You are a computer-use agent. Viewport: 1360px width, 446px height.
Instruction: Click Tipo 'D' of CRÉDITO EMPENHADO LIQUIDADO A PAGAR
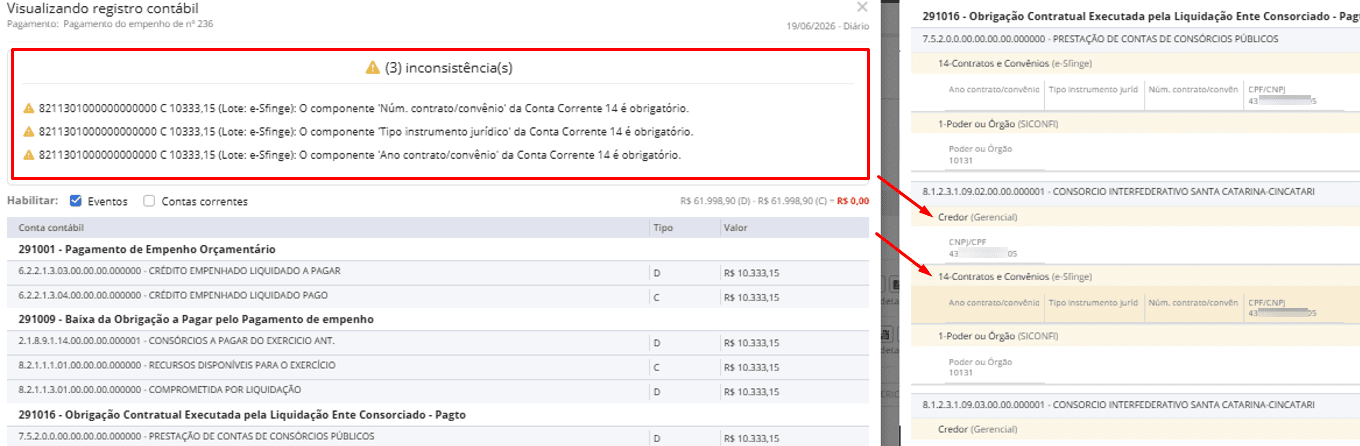(657, 272)
